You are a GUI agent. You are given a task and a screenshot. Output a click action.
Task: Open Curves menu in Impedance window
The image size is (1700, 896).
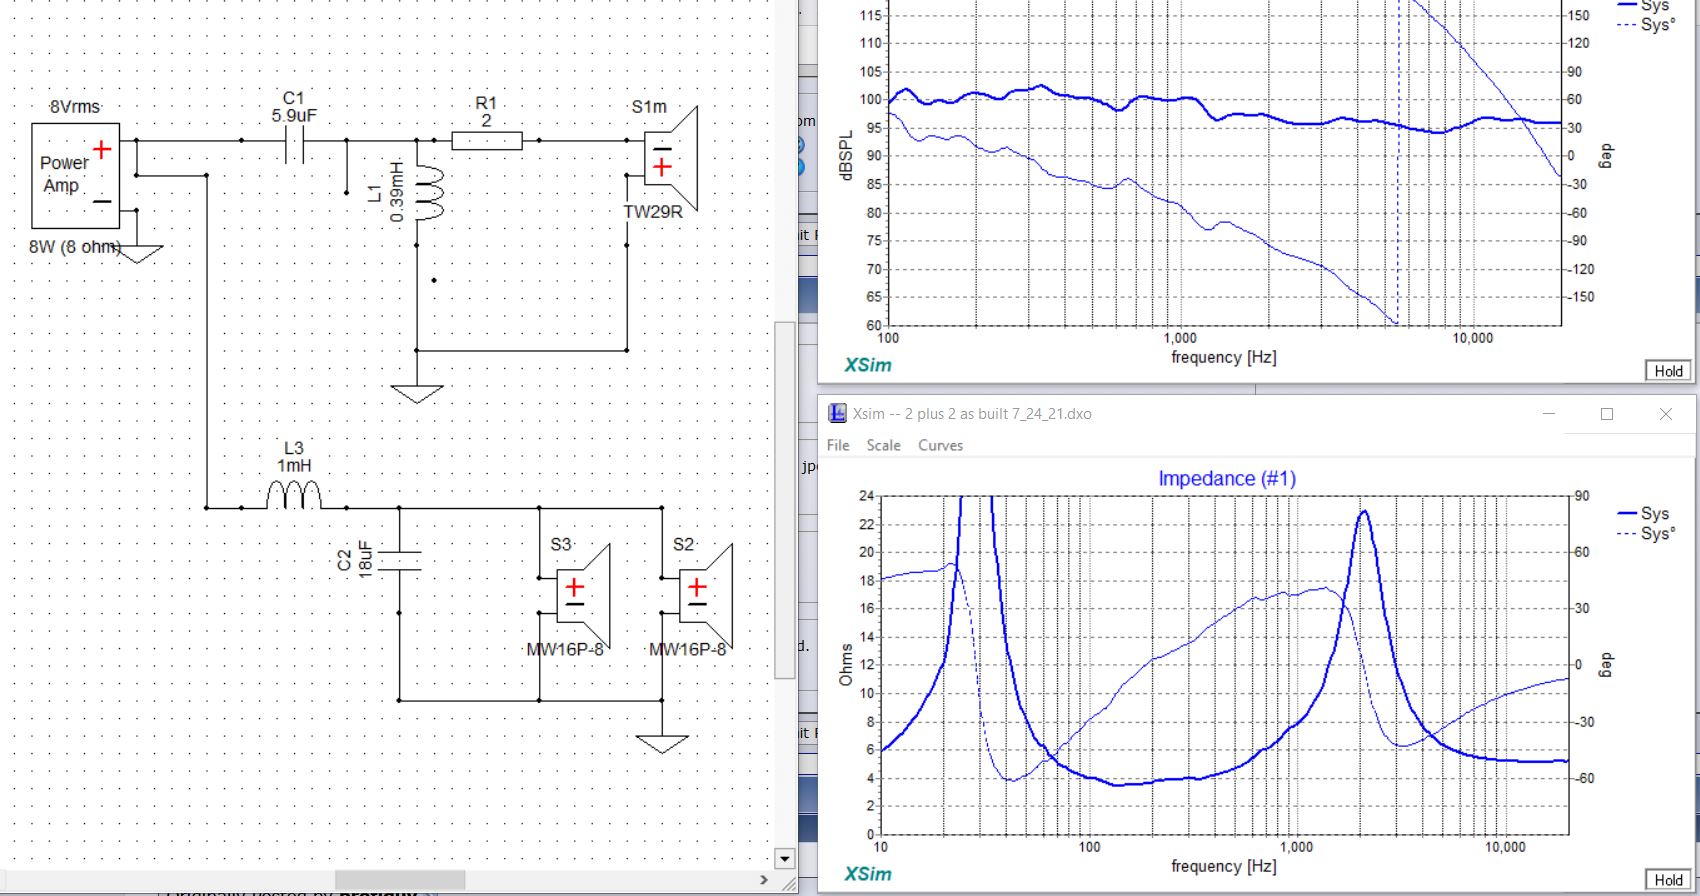940,445
